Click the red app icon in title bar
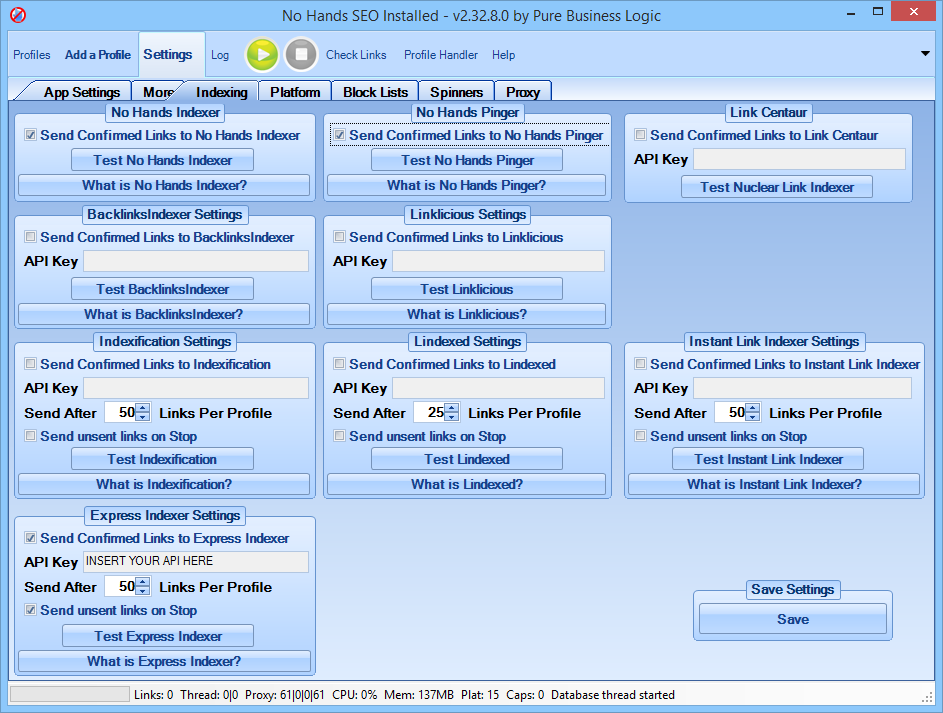The image size is (943, 713). coord(18,15)
